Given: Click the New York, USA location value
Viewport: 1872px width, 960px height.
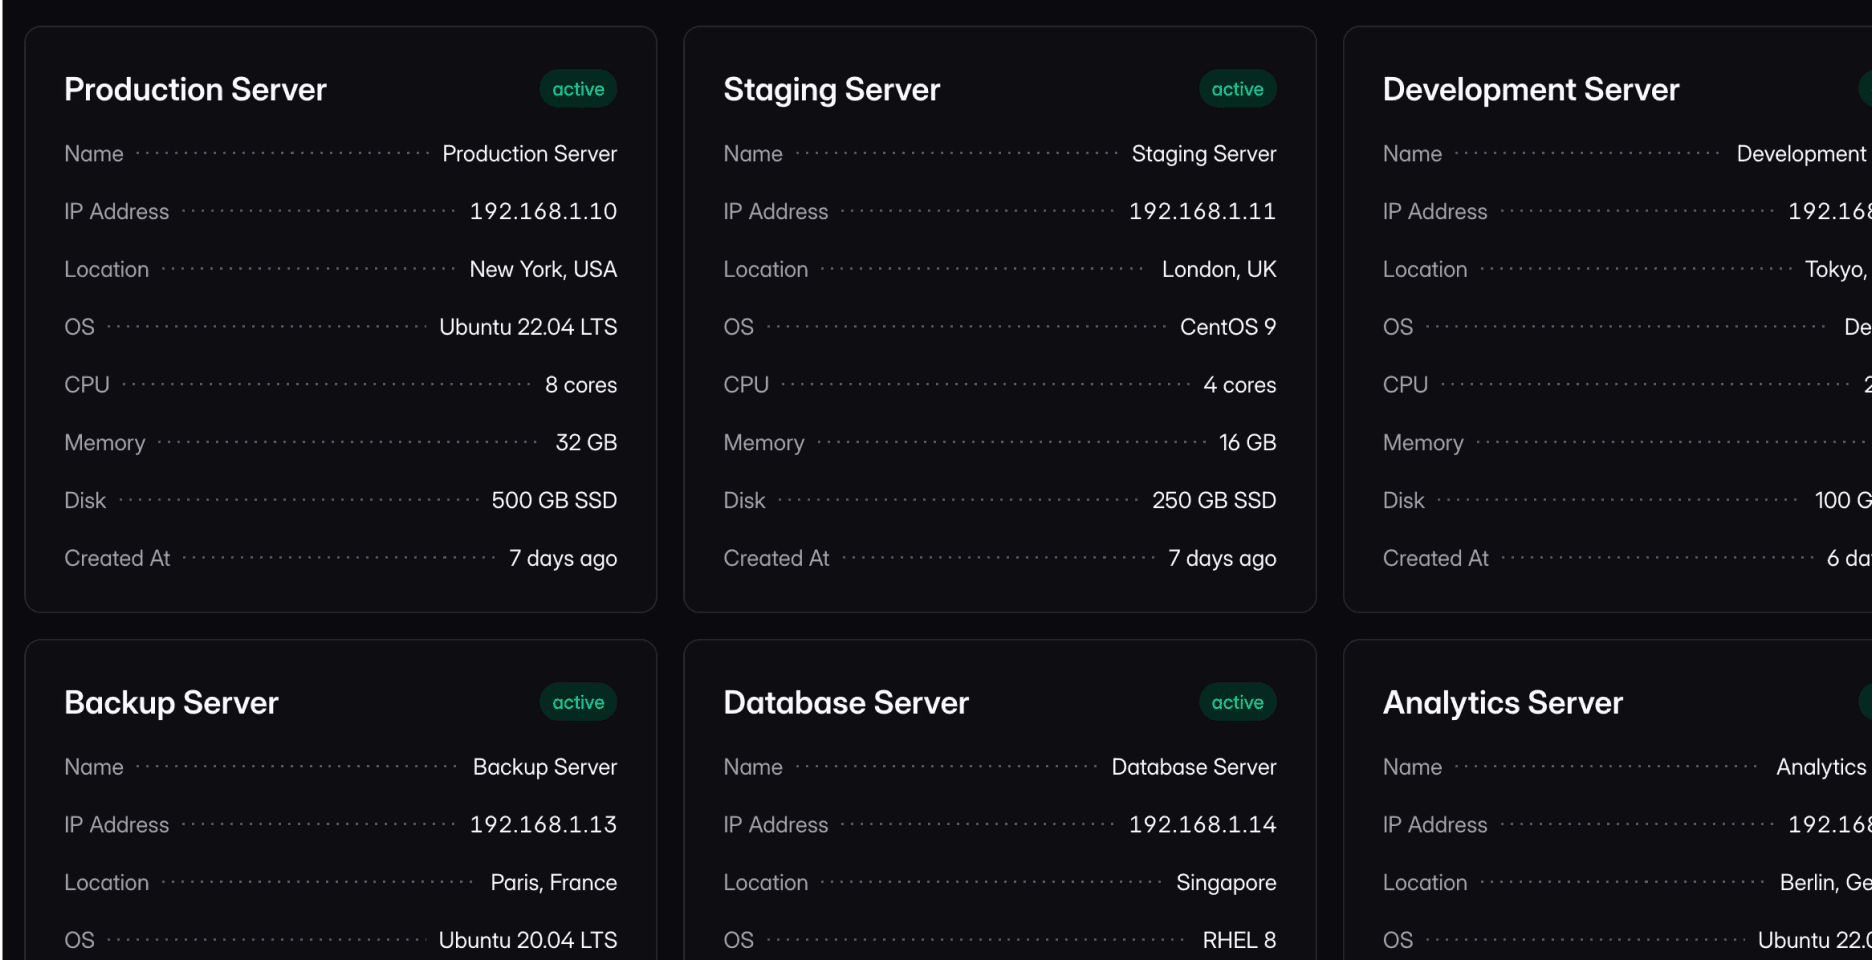Looking at the screenshot, I should (x=543, y=269).
